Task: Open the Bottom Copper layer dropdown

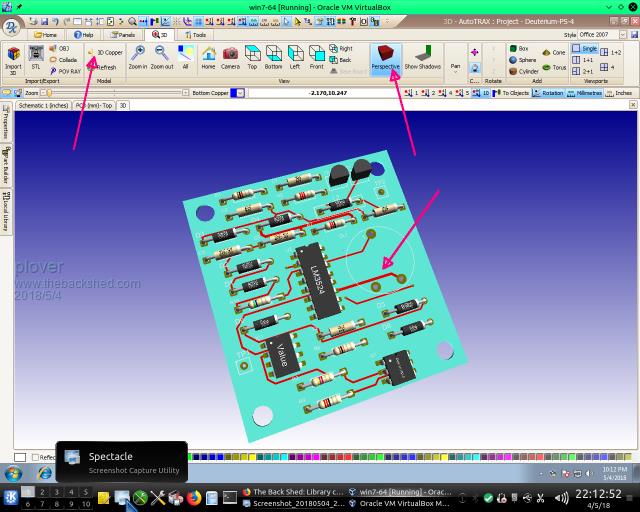Action: (237, 93)
